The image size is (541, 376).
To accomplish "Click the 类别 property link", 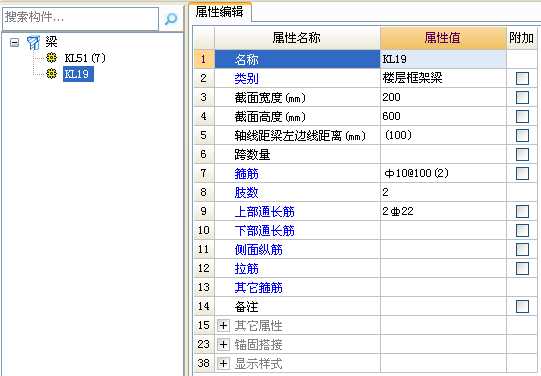I will click(246, 79).
